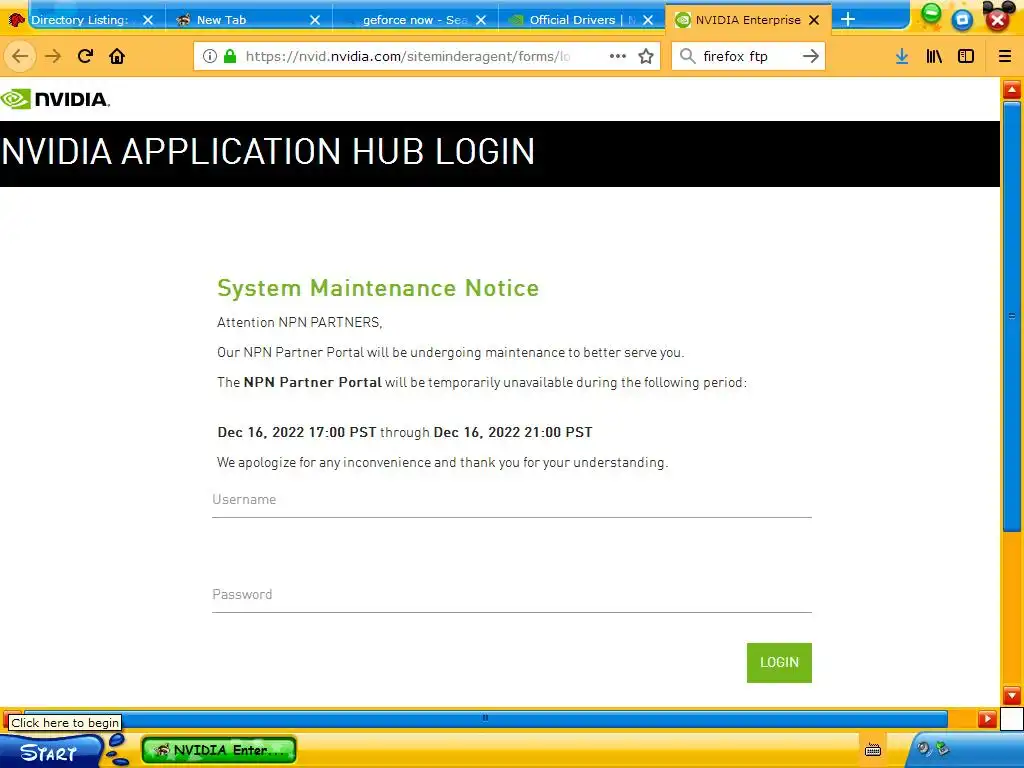This screenshot has height=768, width=1024.
Task: Open the Start menu
Action: [x=51, y=752]
